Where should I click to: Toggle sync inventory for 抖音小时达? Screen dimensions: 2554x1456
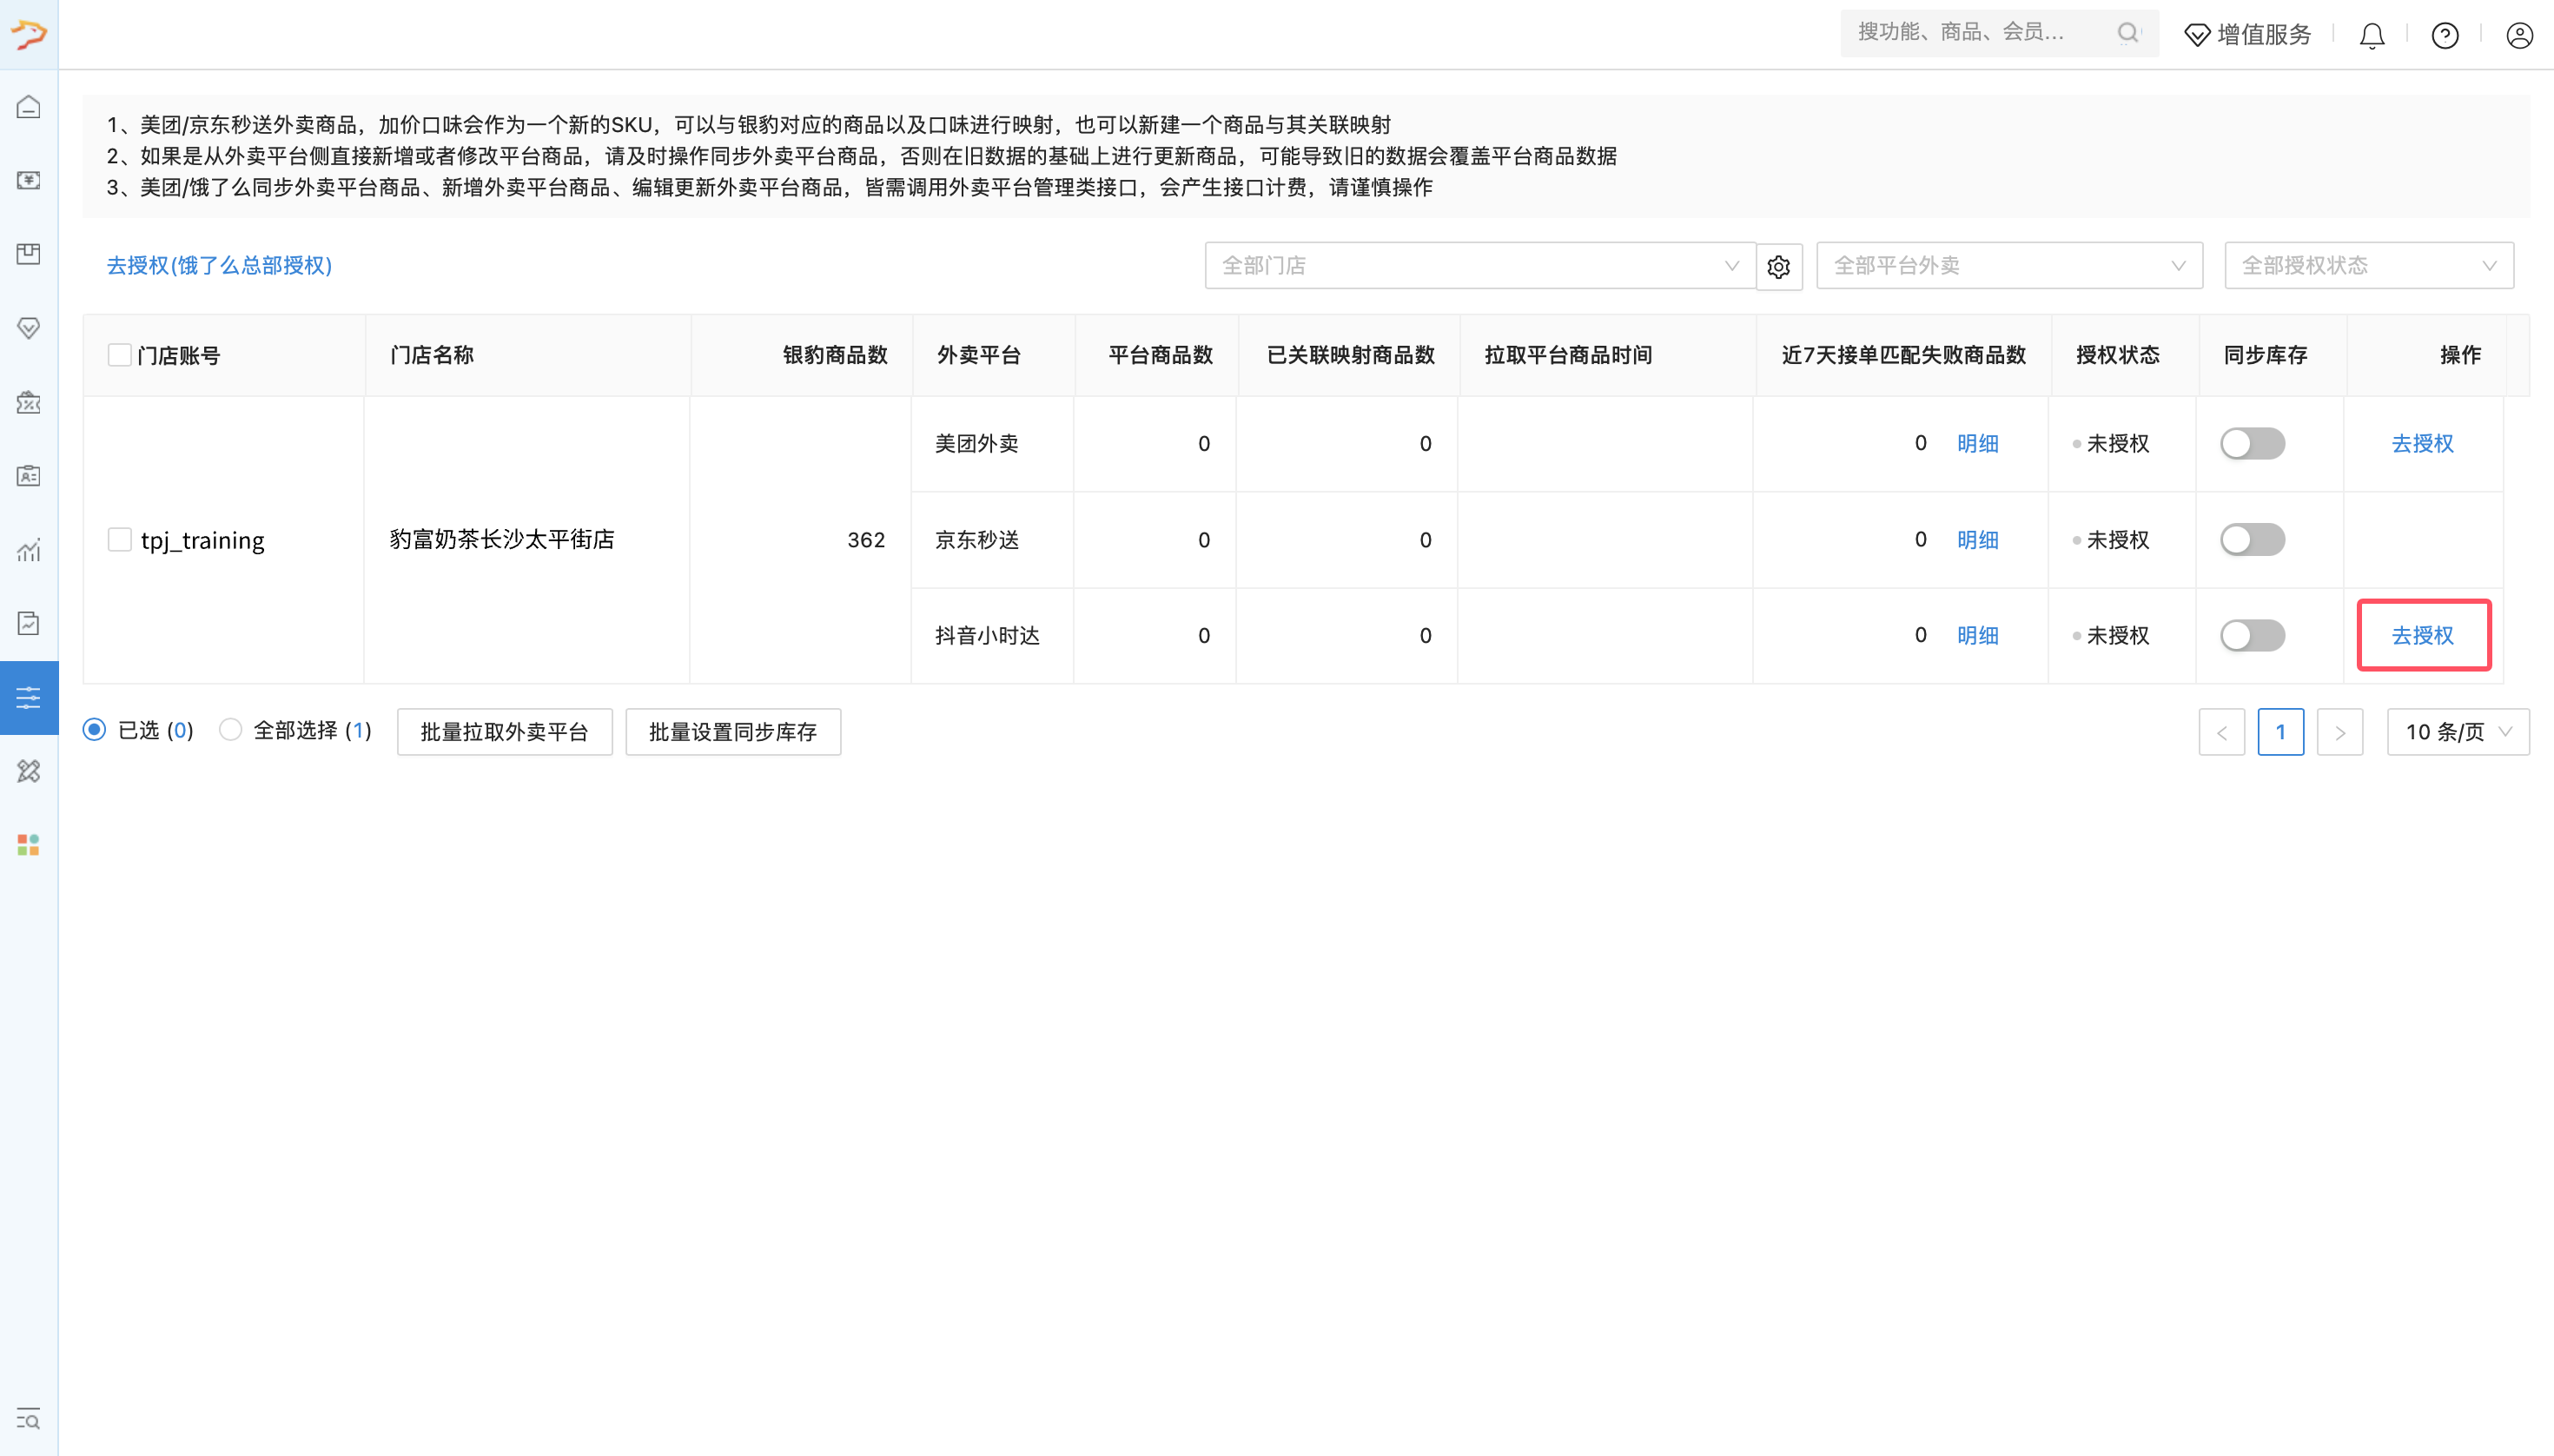[x=2252, y=635]
